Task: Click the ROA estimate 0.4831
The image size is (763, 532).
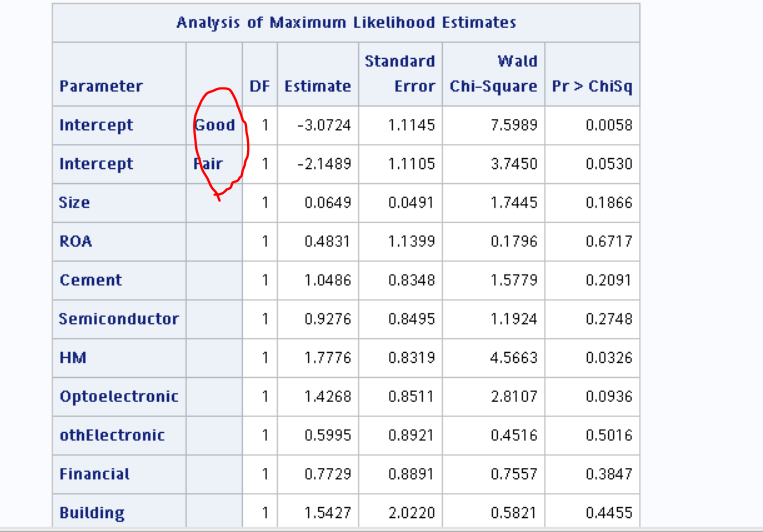Action: [x=327, y=241]
